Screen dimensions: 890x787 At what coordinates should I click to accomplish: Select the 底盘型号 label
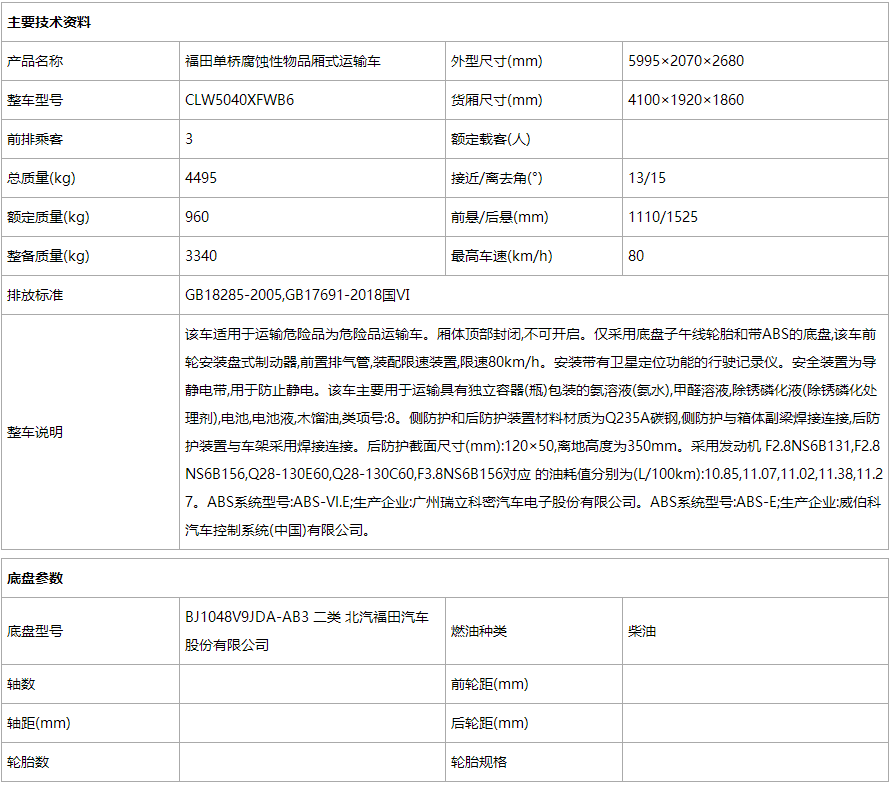pos(35,631)
